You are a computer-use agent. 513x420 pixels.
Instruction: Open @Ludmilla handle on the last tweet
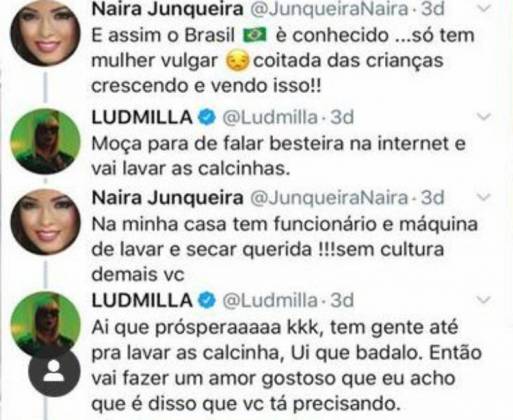270,300
